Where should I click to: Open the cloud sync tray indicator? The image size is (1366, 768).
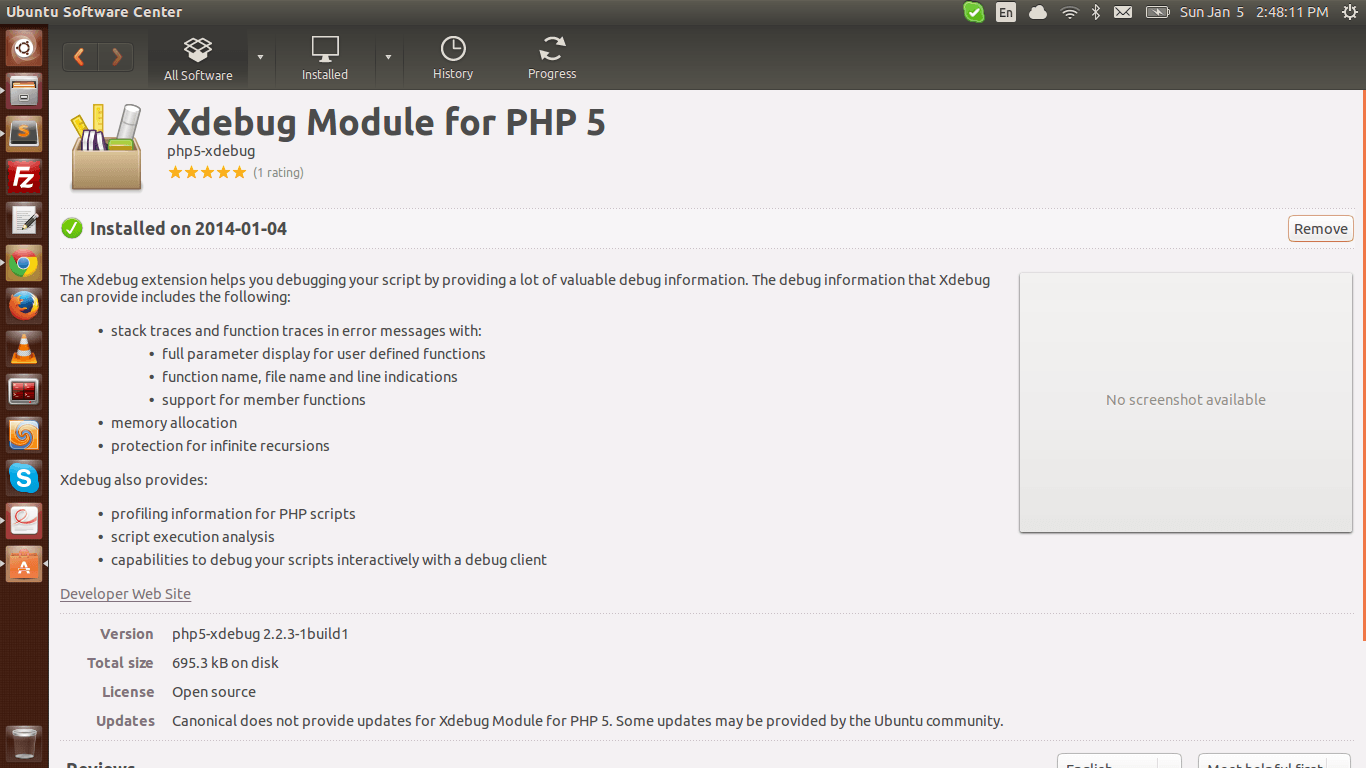click(x=1038, y=12)
